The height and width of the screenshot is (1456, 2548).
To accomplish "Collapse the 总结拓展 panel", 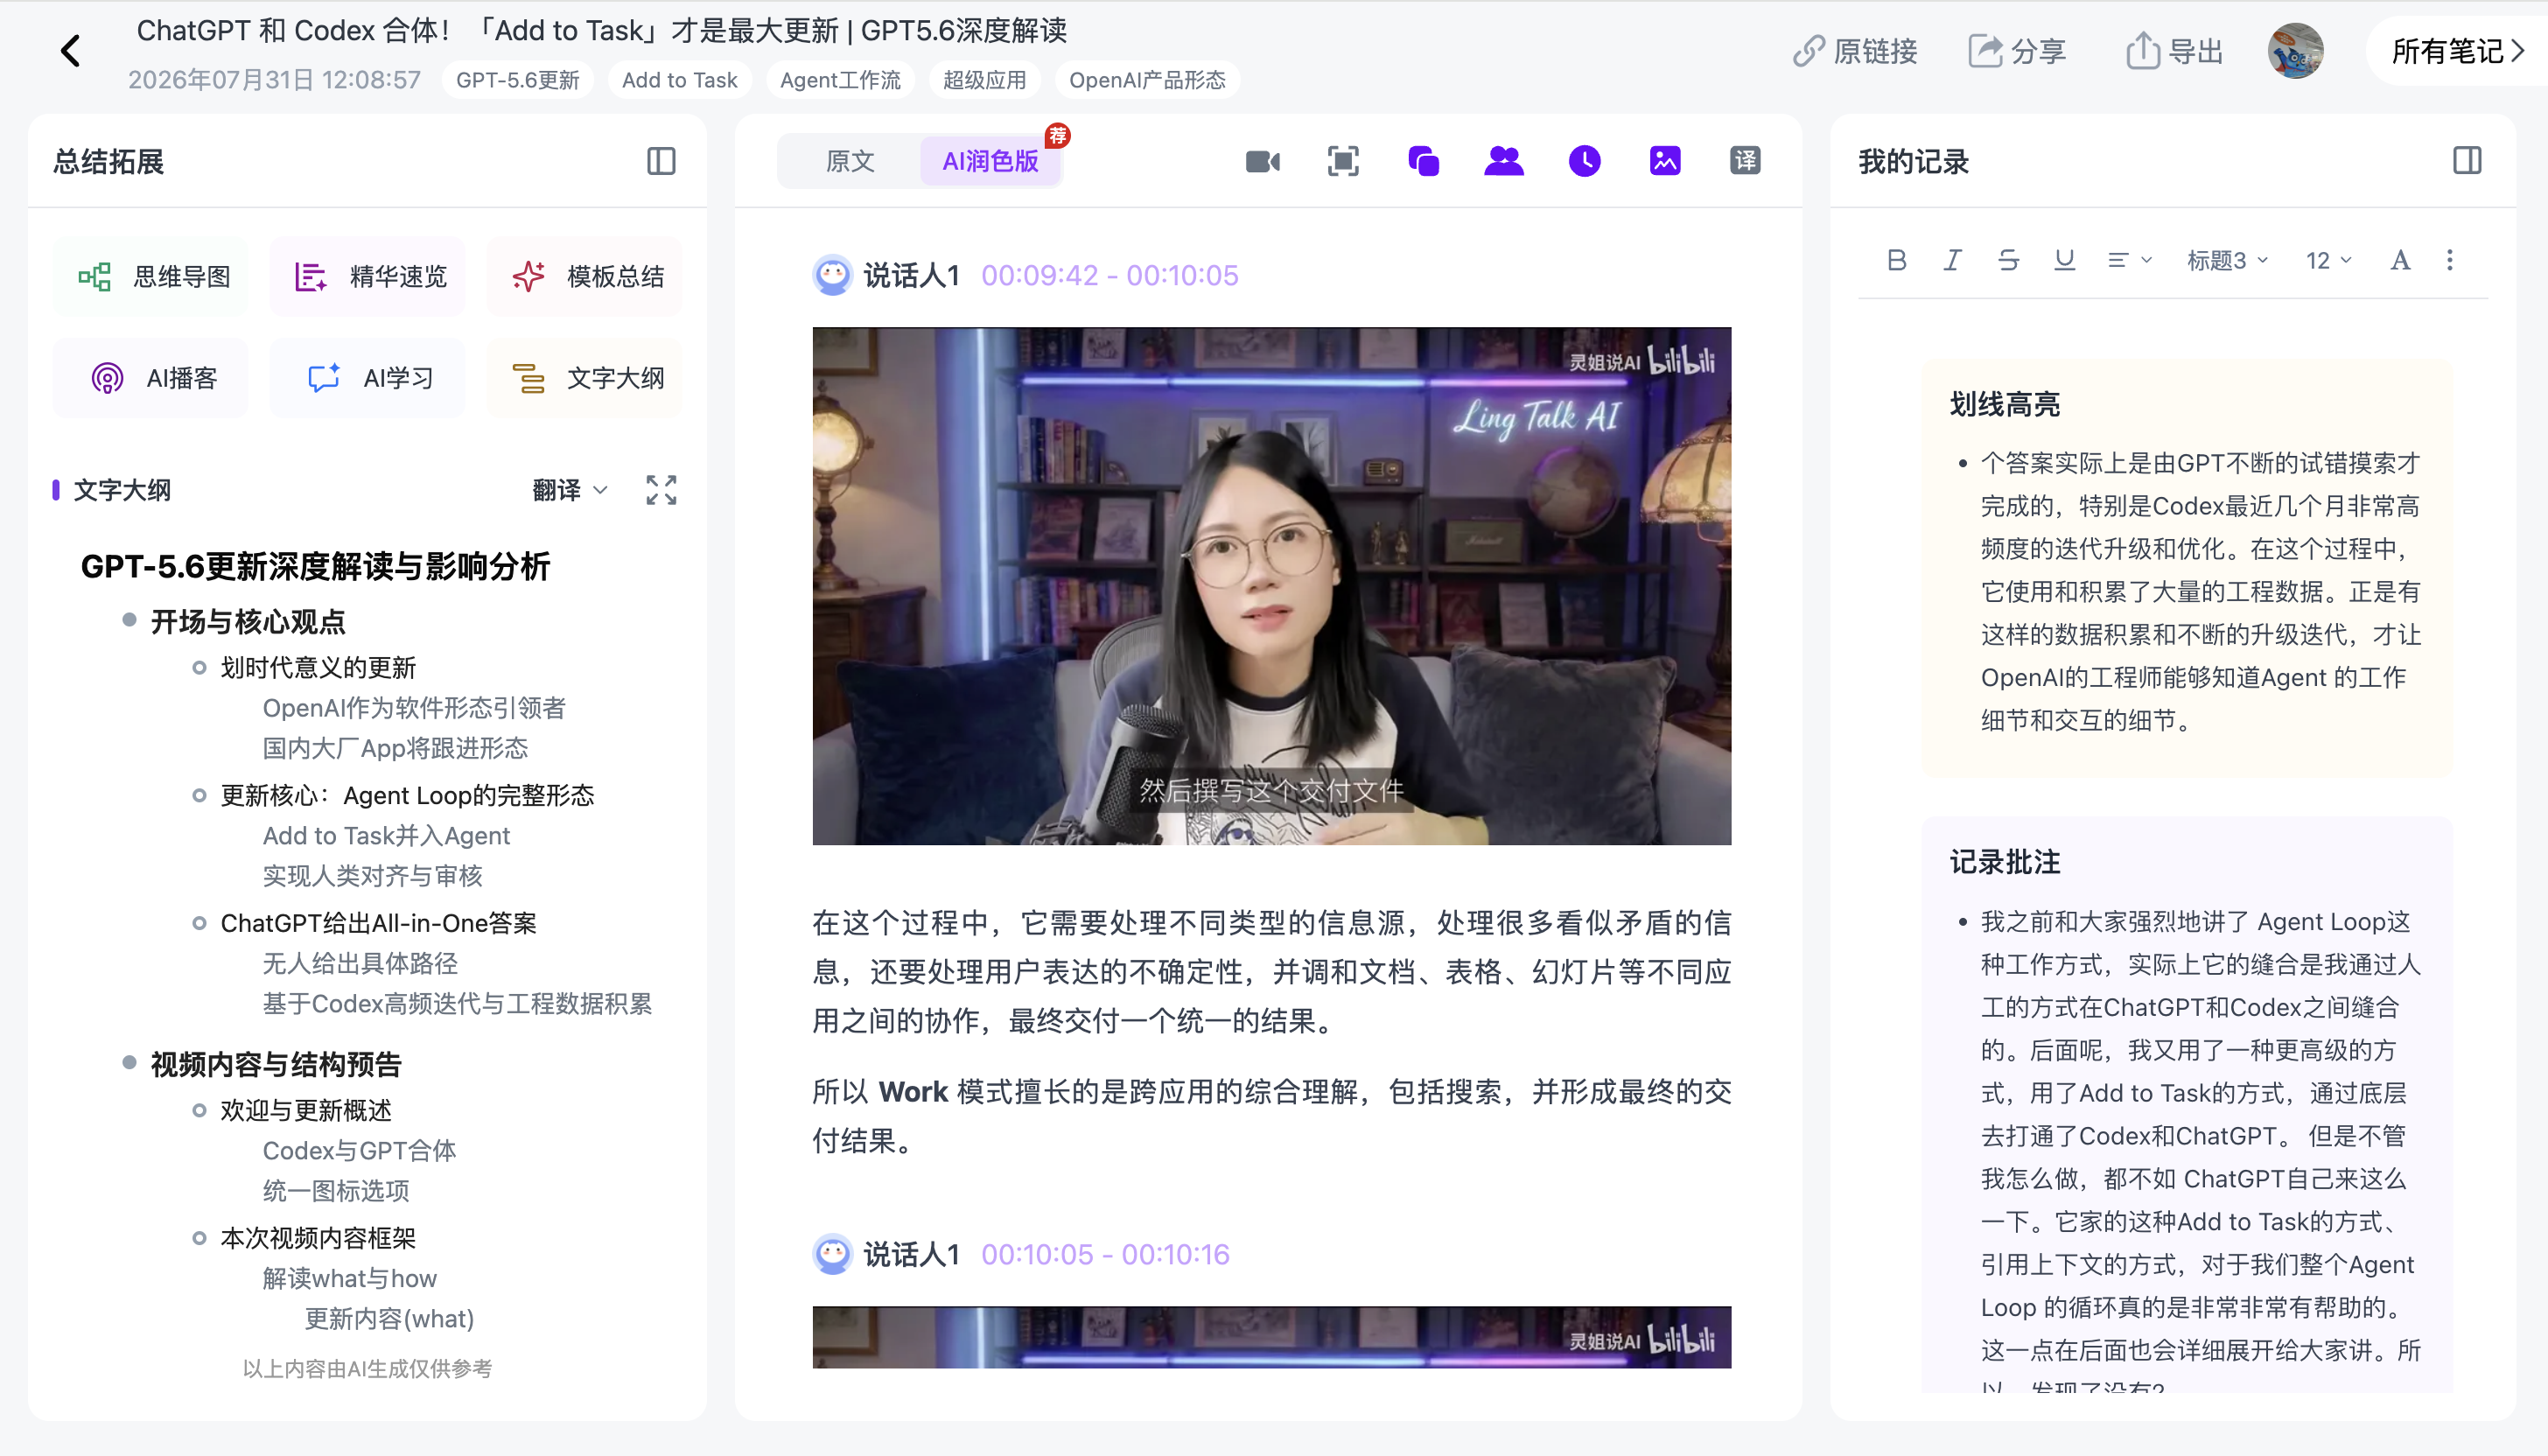I will click(661, 161).
